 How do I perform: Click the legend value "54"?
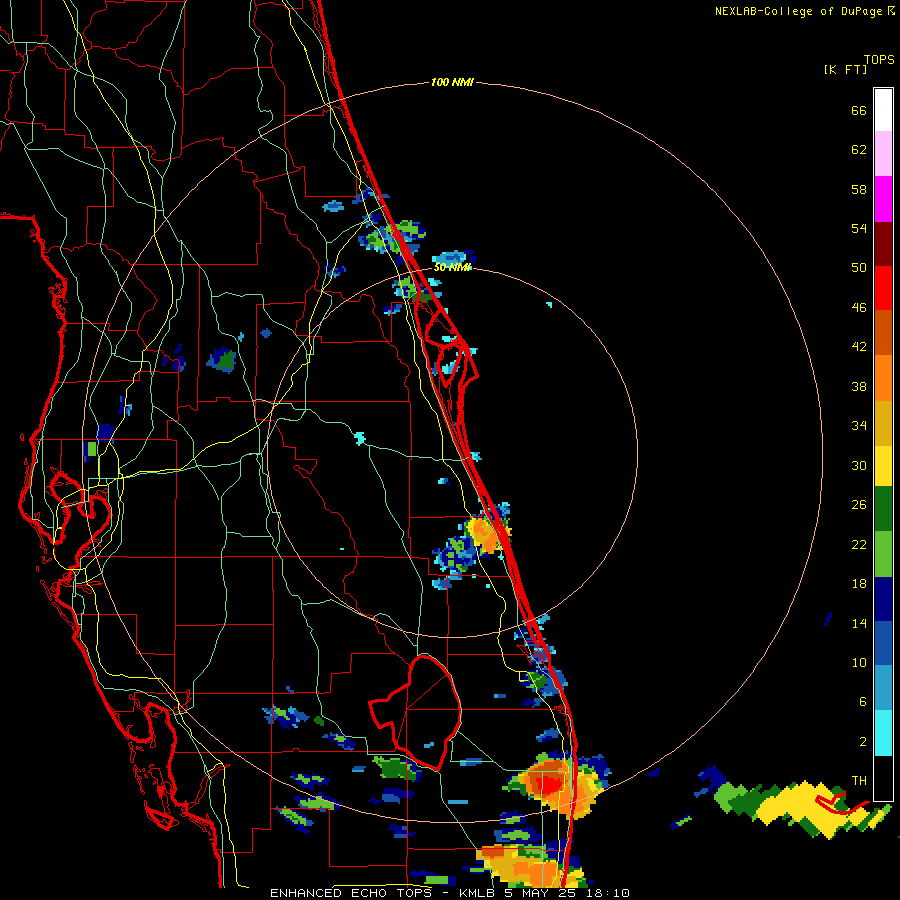tap(859, 228)
